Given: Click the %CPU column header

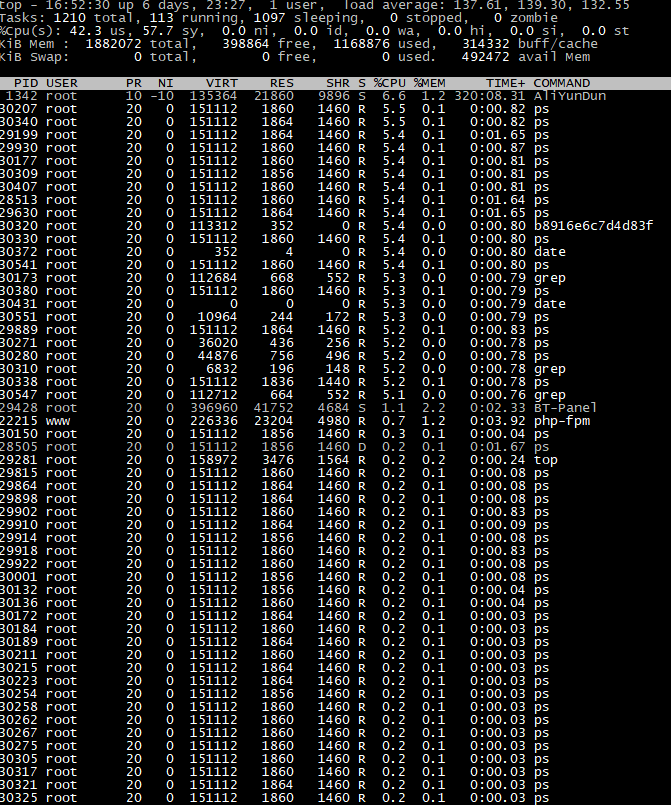Looking at the screenshot, I should click(390, 83).
